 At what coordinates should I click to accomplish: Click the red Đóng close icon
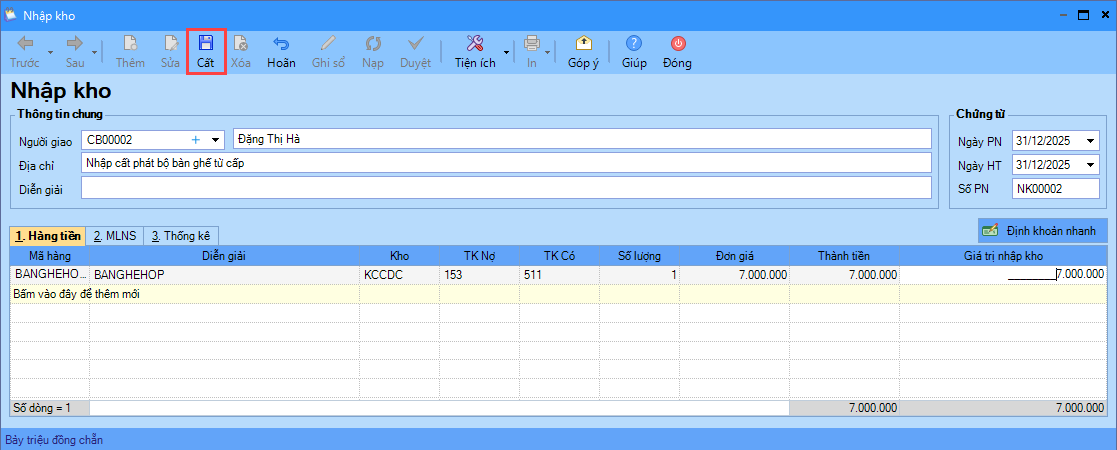[677, 44]
